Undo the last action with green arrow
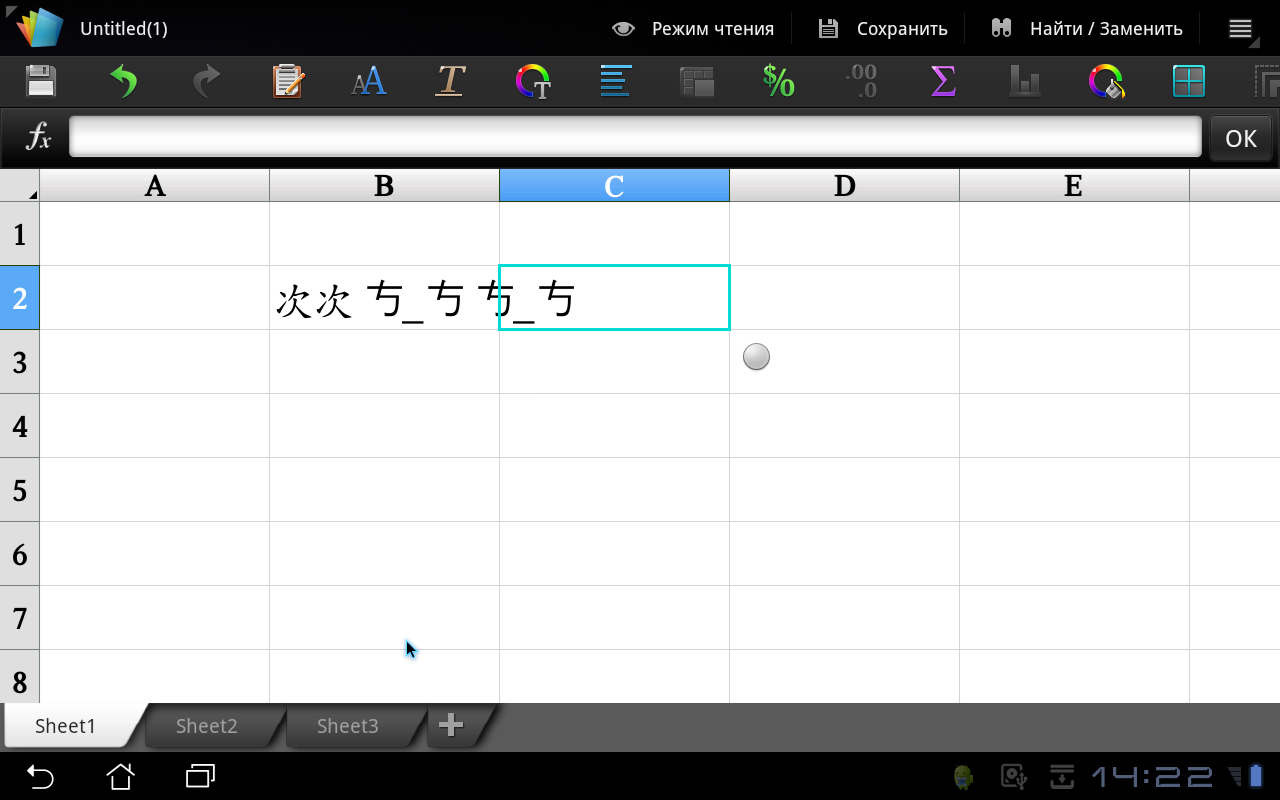 click(123, 81)
